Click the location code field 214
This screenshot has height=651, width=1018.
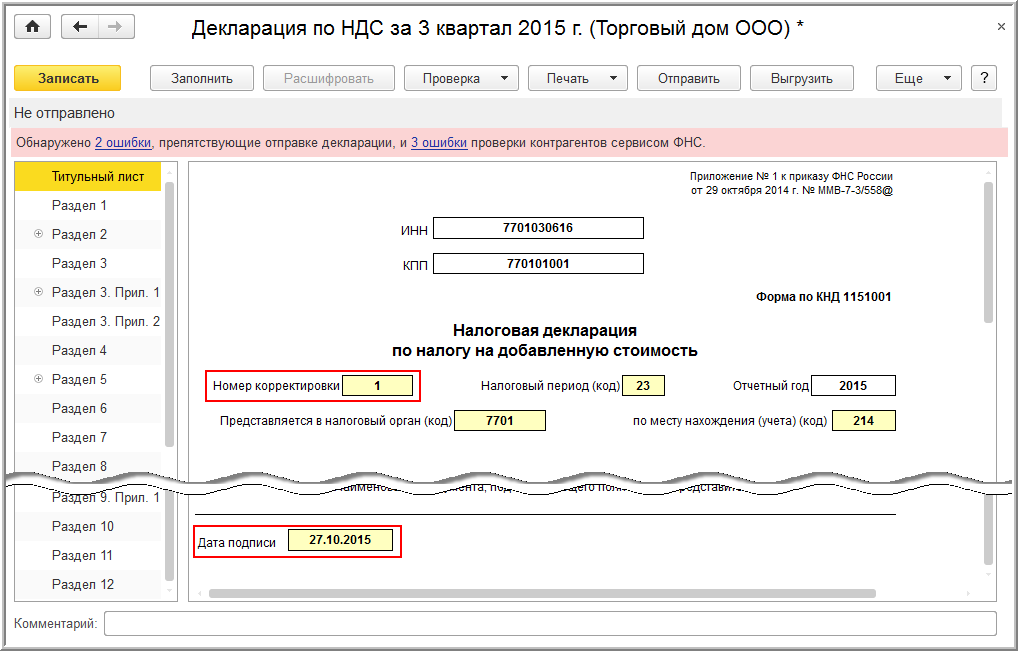[863, 421]
